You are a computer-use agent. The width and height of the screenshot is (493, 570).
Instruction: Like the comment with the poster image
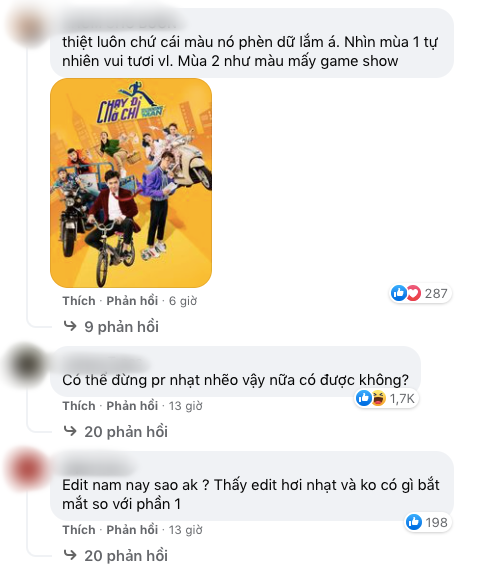pos(79,301)
